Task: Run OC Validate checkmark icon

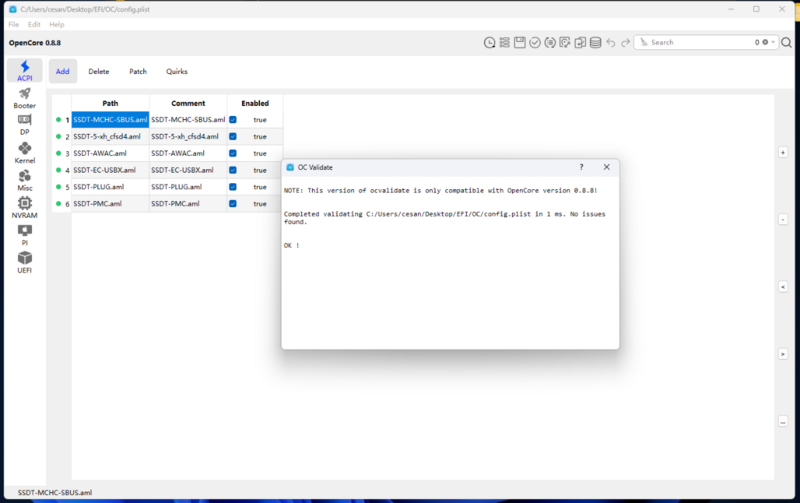Action: [x=535, y=43]
